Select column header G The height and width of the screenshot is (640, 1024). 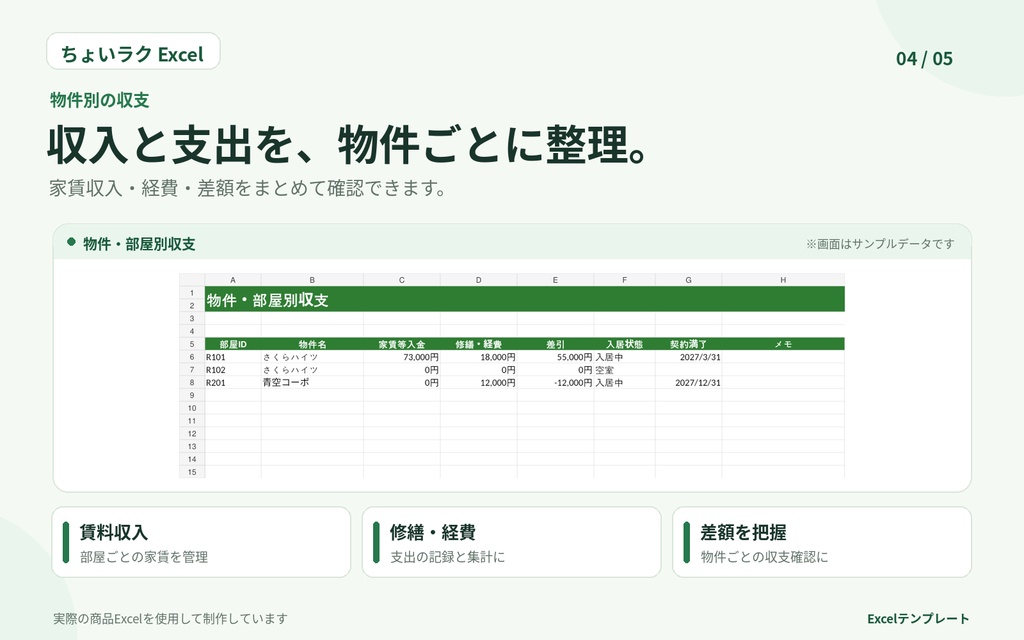click(688, 280)
